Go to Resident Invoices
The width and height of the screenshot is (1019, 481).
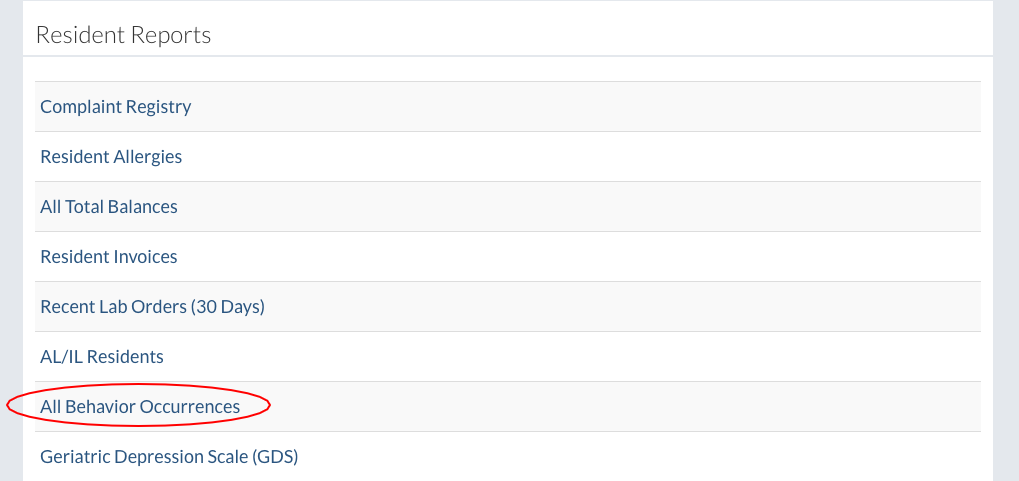pos(109,257)
